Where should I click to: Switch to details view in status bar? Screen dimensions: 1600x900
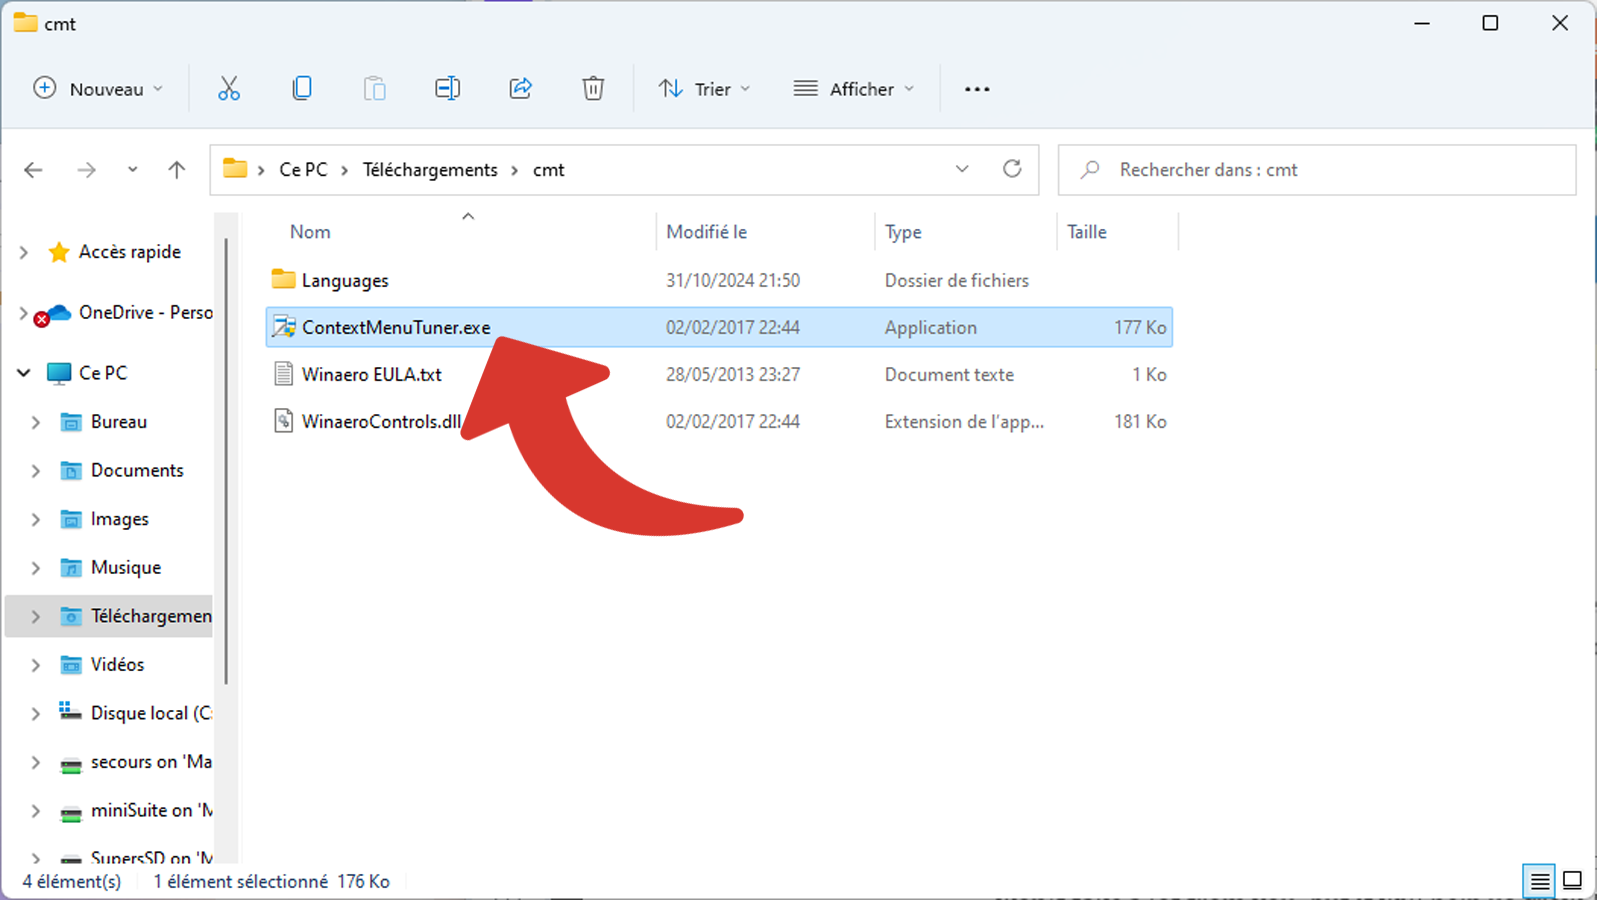[1540, 881]
